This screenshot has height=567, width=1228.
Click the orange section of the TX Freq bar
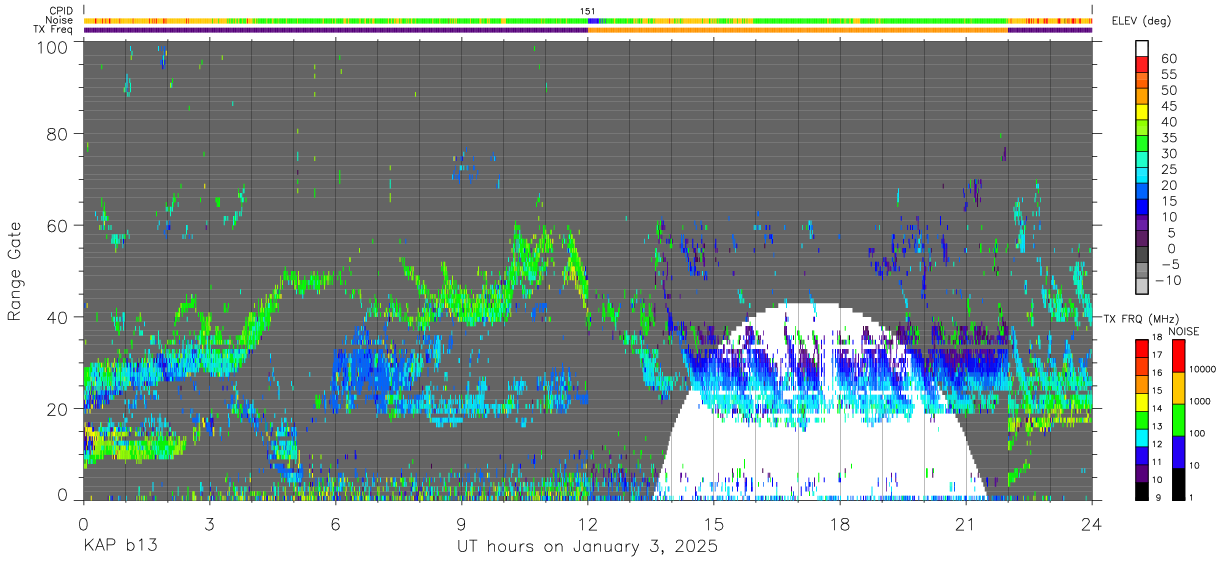pyautogui.click(x=798, y=30)
